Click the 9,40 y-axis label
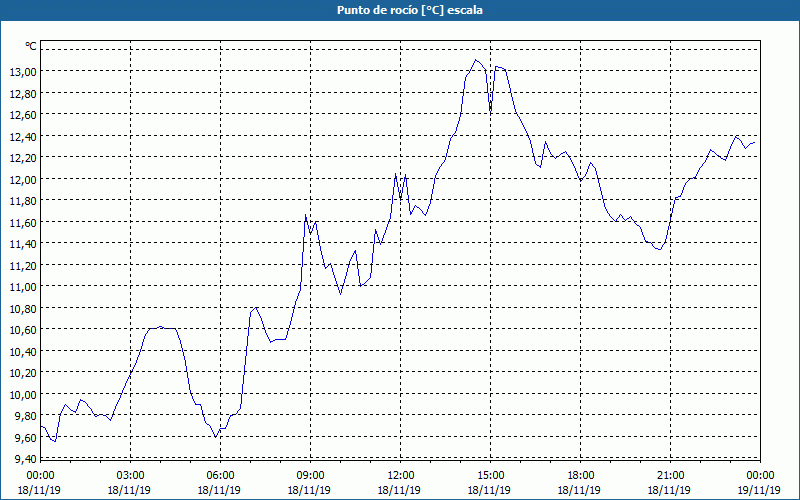The image size is (800, 500). pyautogui.click(x=26, y=459)
